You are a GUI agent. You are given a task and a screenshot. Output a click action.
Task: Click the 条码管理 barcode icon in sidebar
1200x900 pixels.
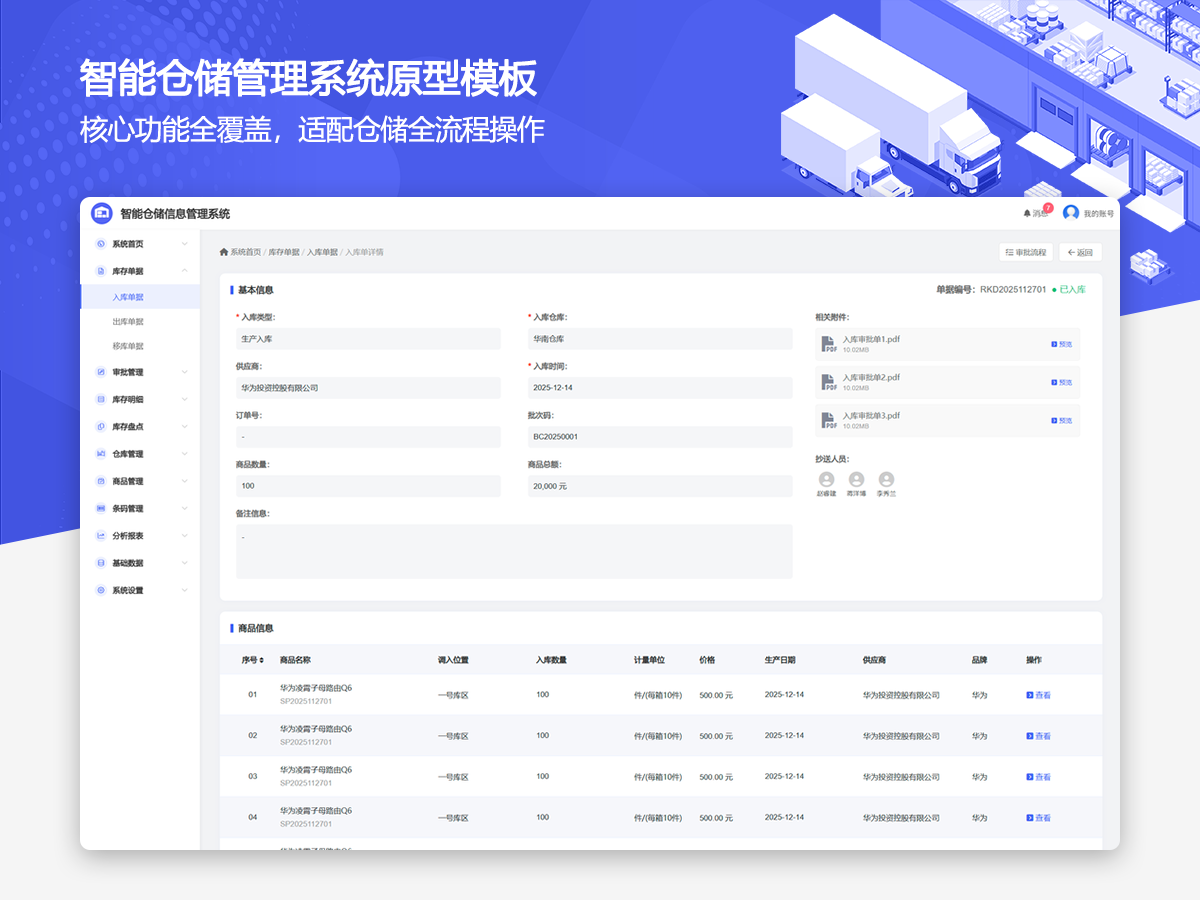[x=100, y=509]
